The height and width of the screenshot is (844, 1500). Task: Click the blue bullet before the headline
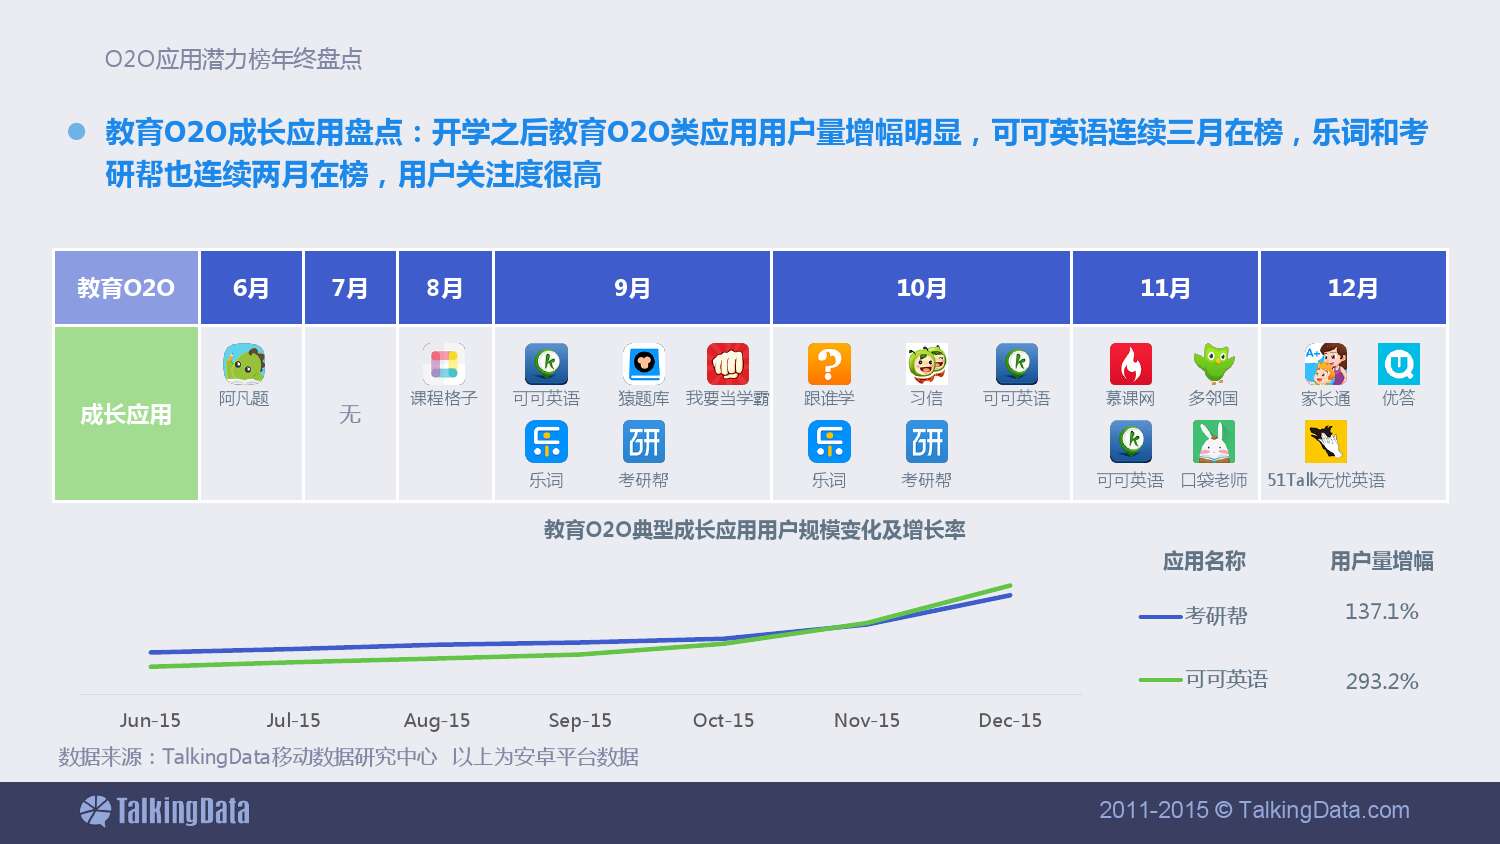[77, 132]
